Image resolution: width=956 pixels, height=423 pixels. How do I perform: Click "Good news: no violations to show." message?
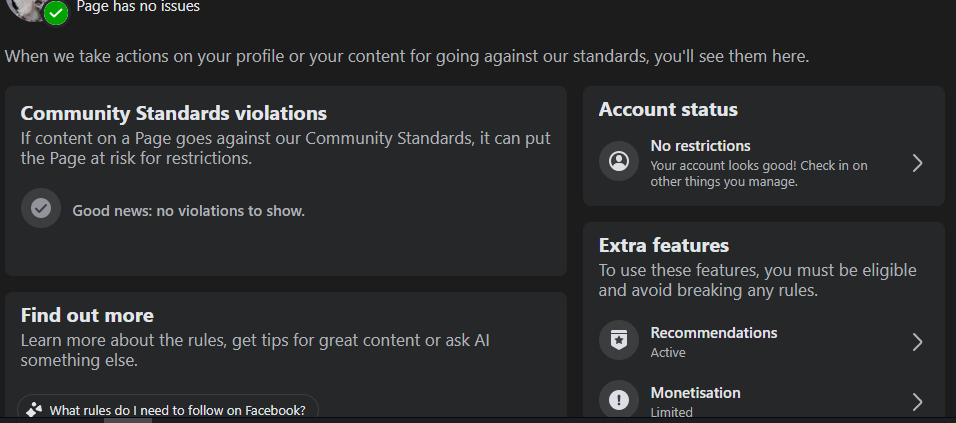click(x=188, y=211)
